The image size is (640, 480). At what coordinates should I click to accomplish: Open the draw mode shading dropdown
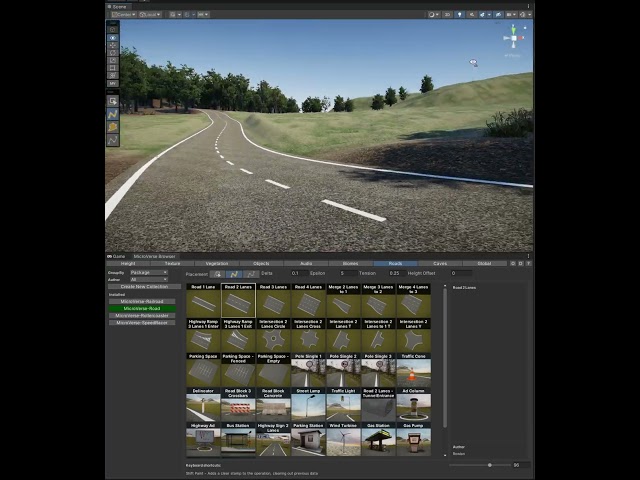point(433,14)
